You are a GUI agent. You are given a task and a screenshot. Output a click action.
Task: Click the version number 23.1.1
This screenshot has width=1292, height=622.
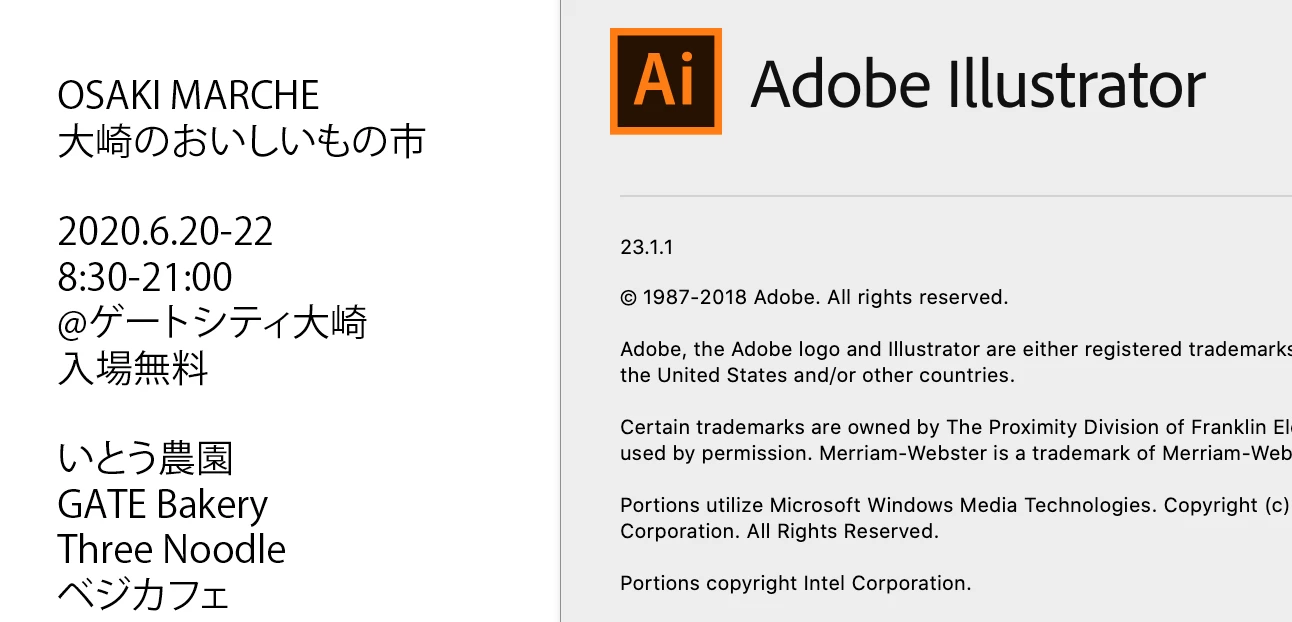[647, 248]
